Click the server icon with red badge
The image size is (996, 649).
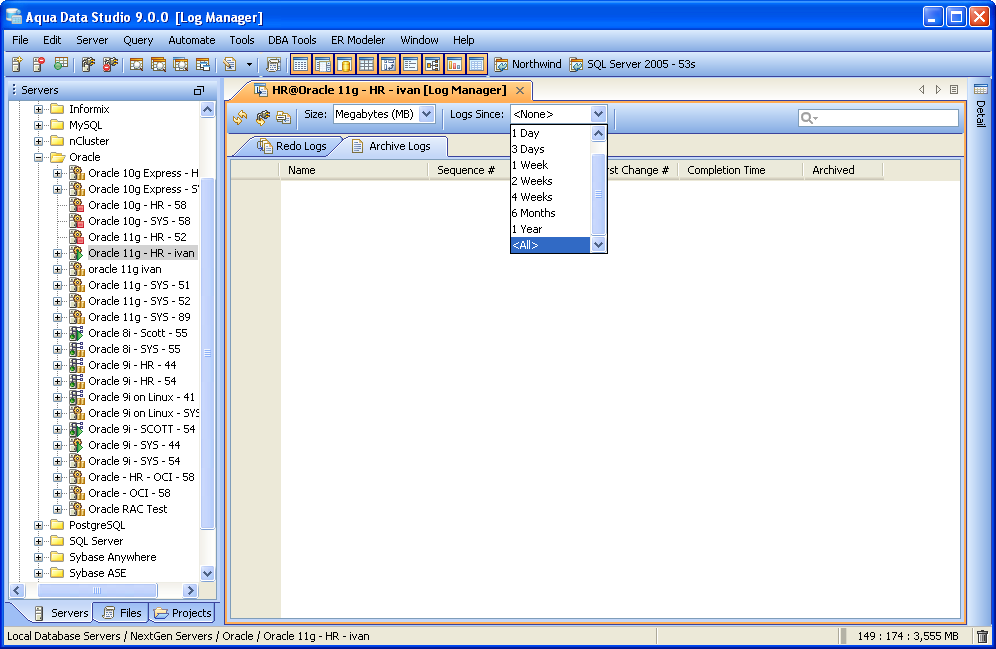coord(39,64)
